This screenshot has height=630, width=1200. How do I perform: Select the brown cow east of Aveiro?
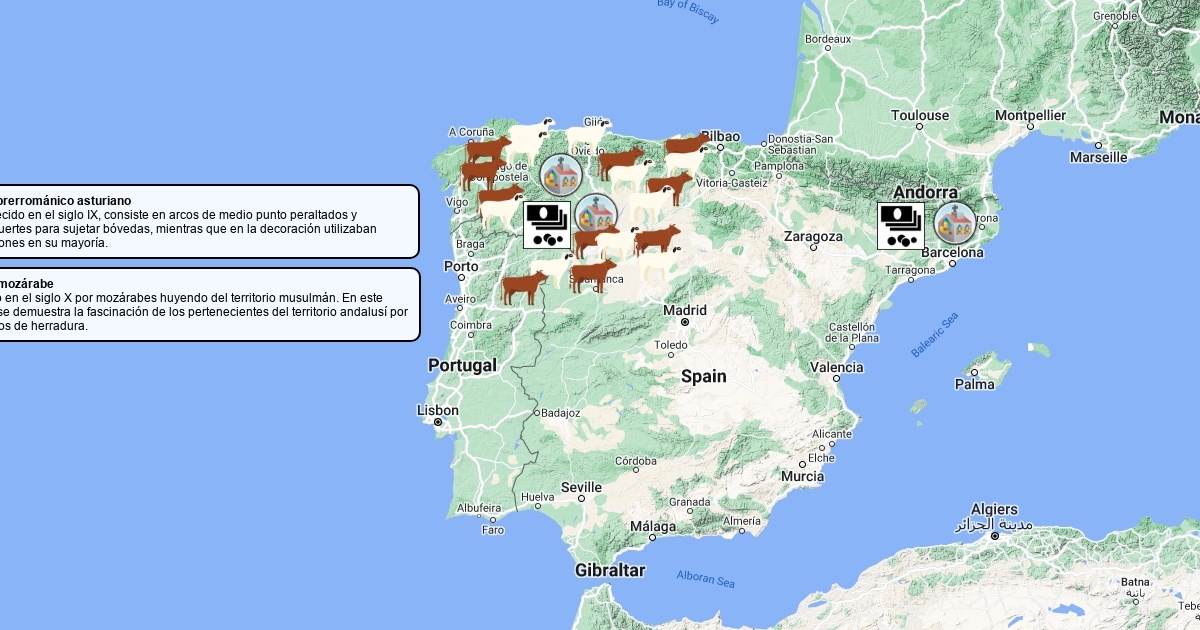pos(524,287)
